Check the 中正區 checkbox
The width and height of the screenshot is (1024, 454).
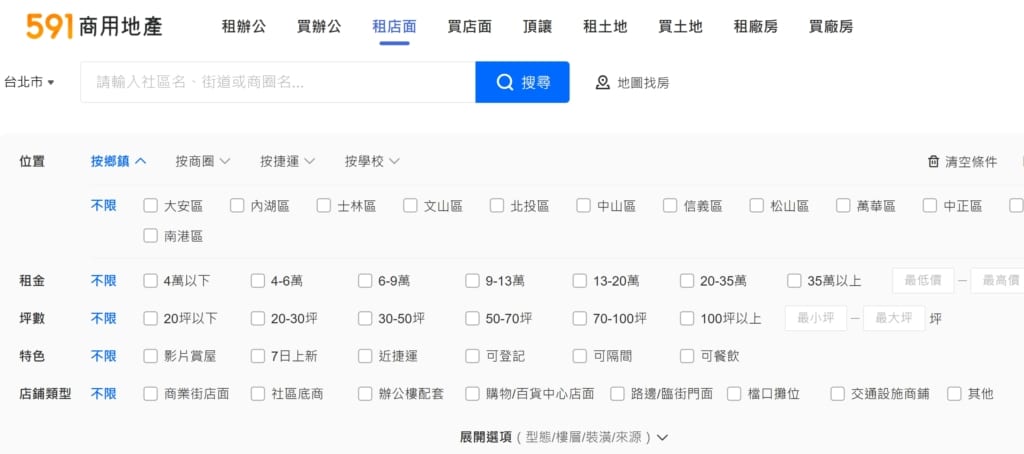(x=930, y=206)
